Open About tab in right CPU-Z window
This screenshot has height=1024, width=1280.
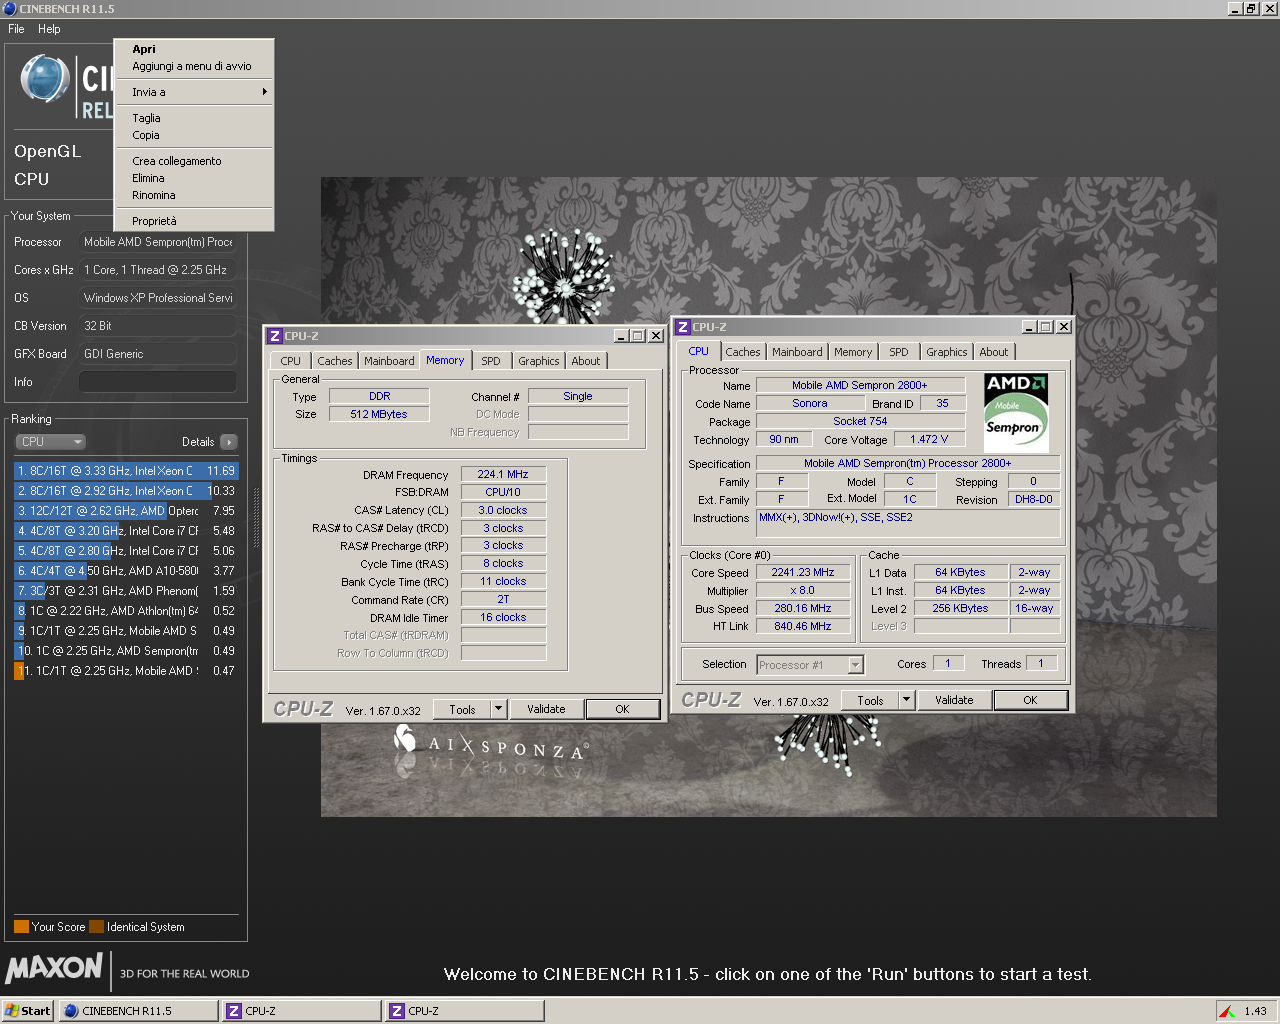tap(994, 352)
